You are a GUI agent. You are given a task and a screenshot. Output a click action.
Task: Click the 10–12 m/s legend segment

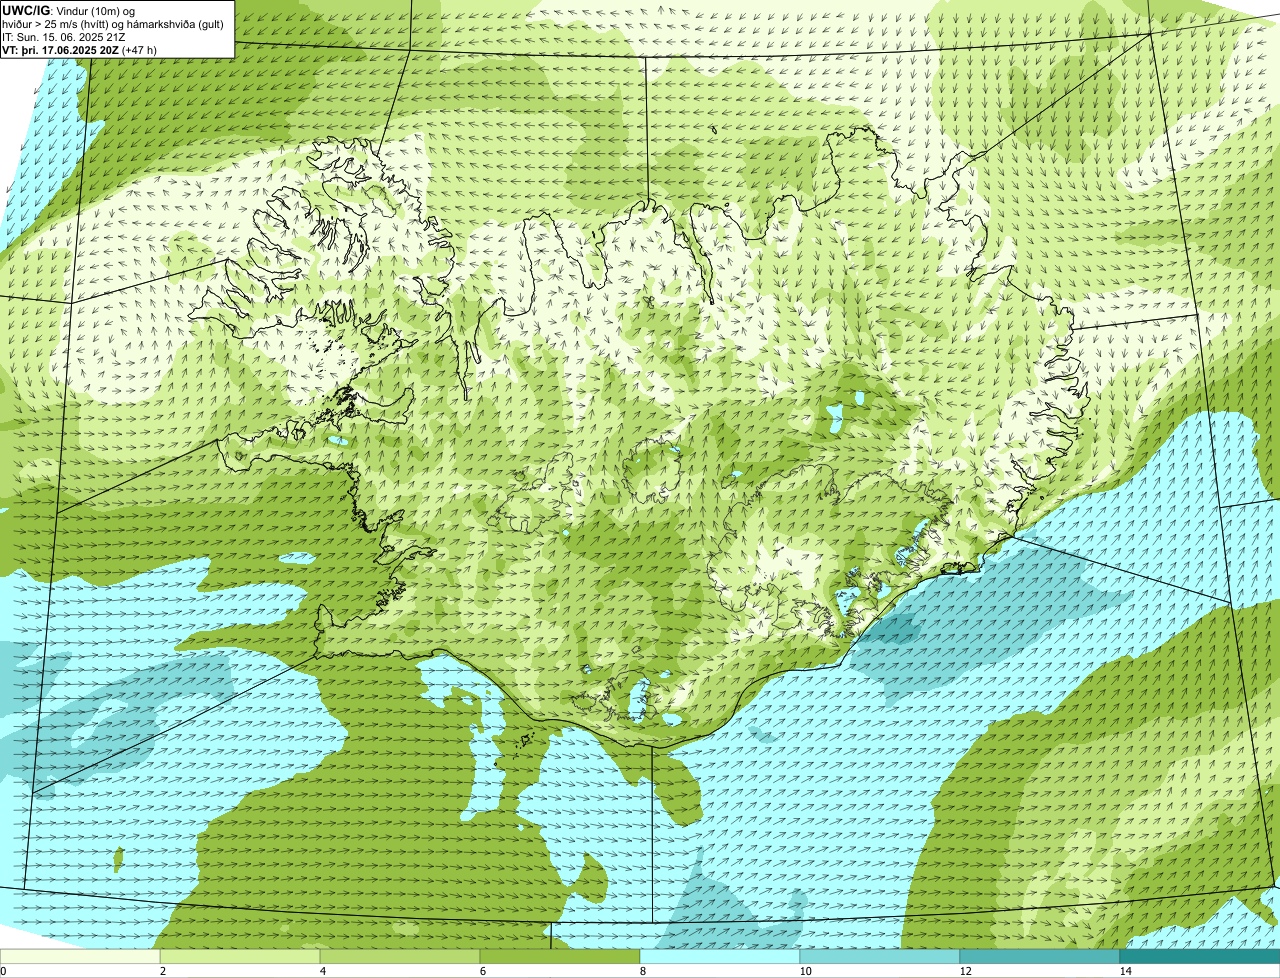point(880,956)
